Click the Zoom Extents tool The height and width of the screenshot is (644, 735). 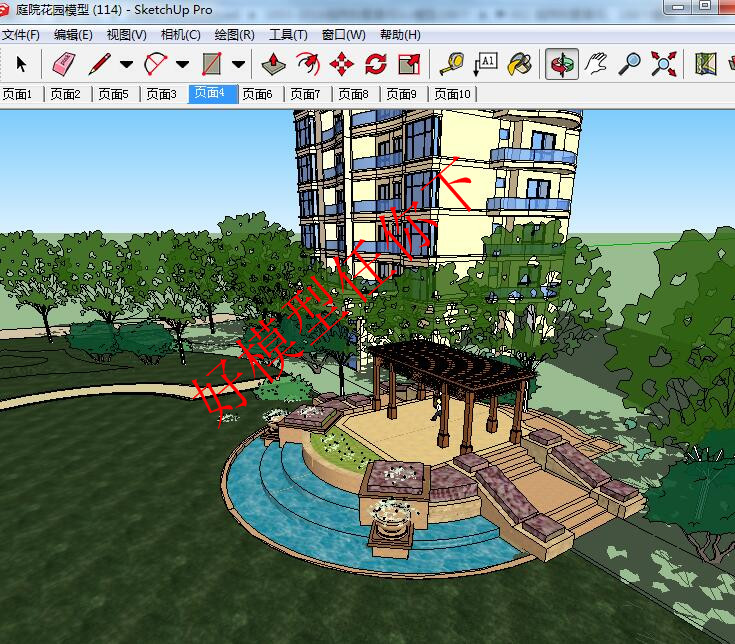pyautogui.click(x=663, y=64)
